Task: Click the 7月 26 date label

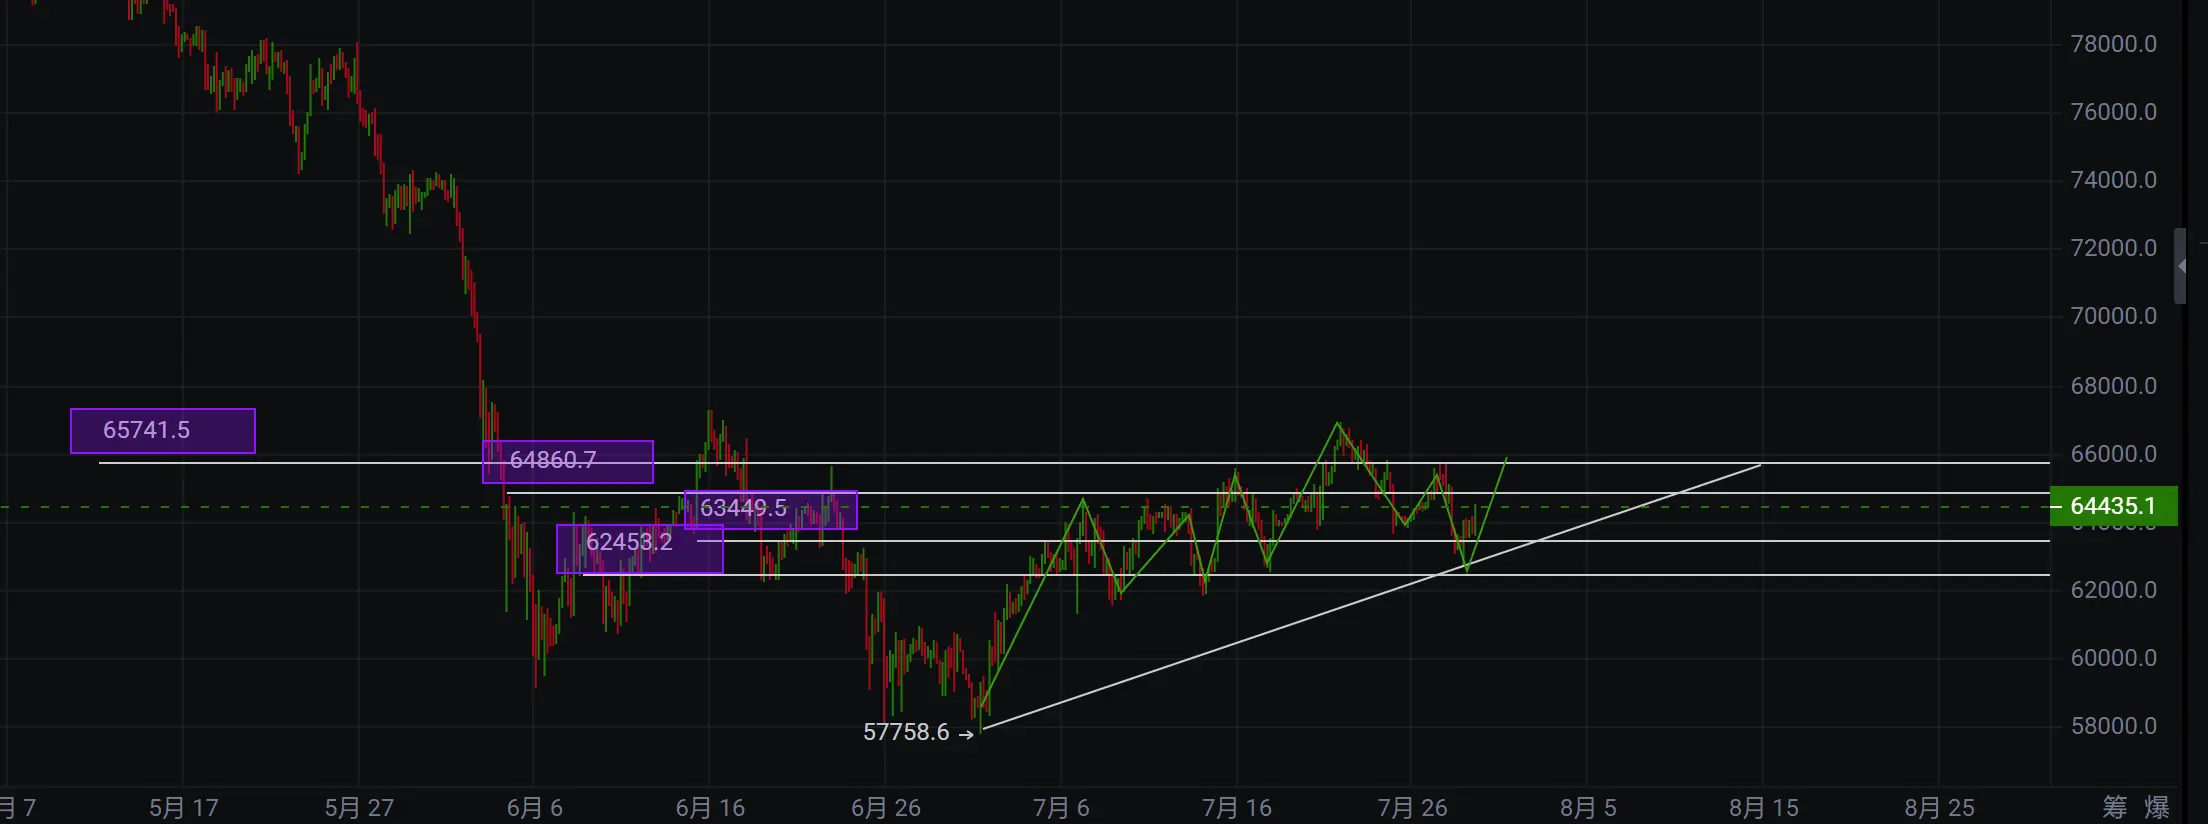Action: 1412,808
